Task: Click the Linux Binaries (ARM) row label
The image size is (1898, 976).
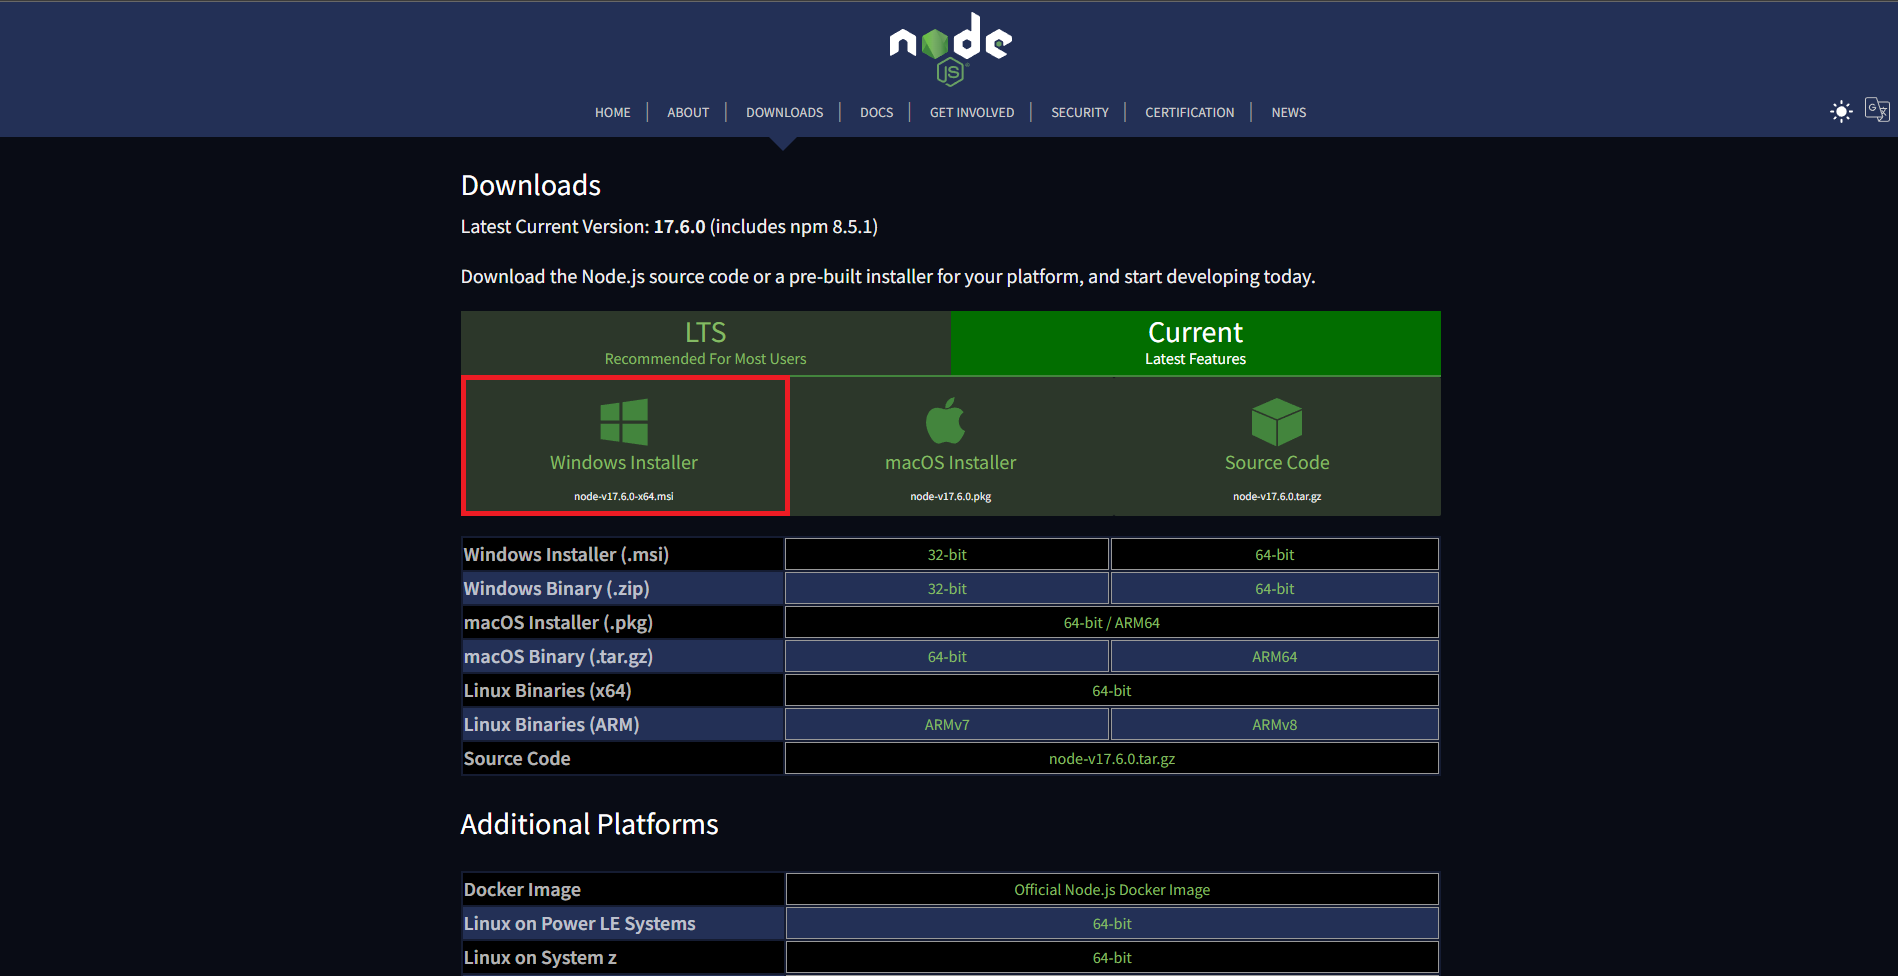Action: [551, 724]
